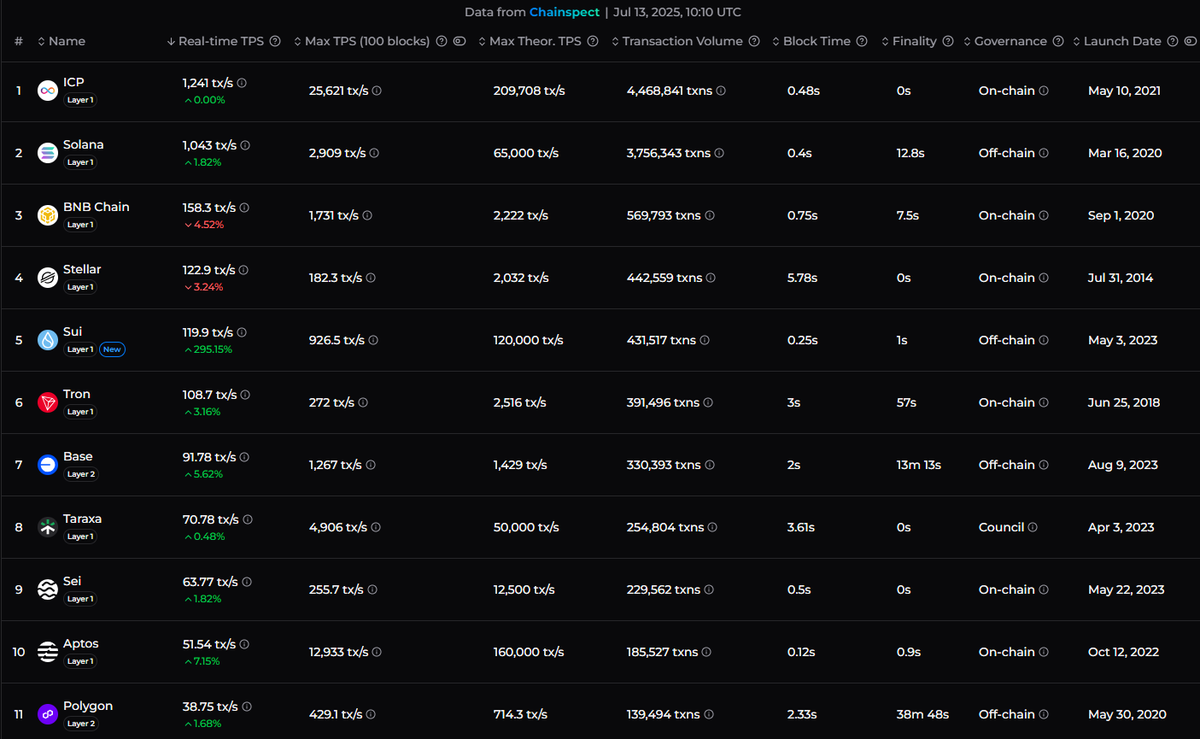Screen dimensions: 1200x739
Task: Sort by Governance column
Action: click(x=1004, y=41)
